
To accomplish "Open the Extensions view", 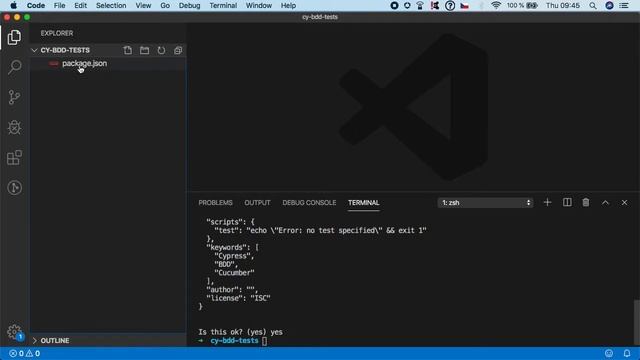I will point(14,158).
